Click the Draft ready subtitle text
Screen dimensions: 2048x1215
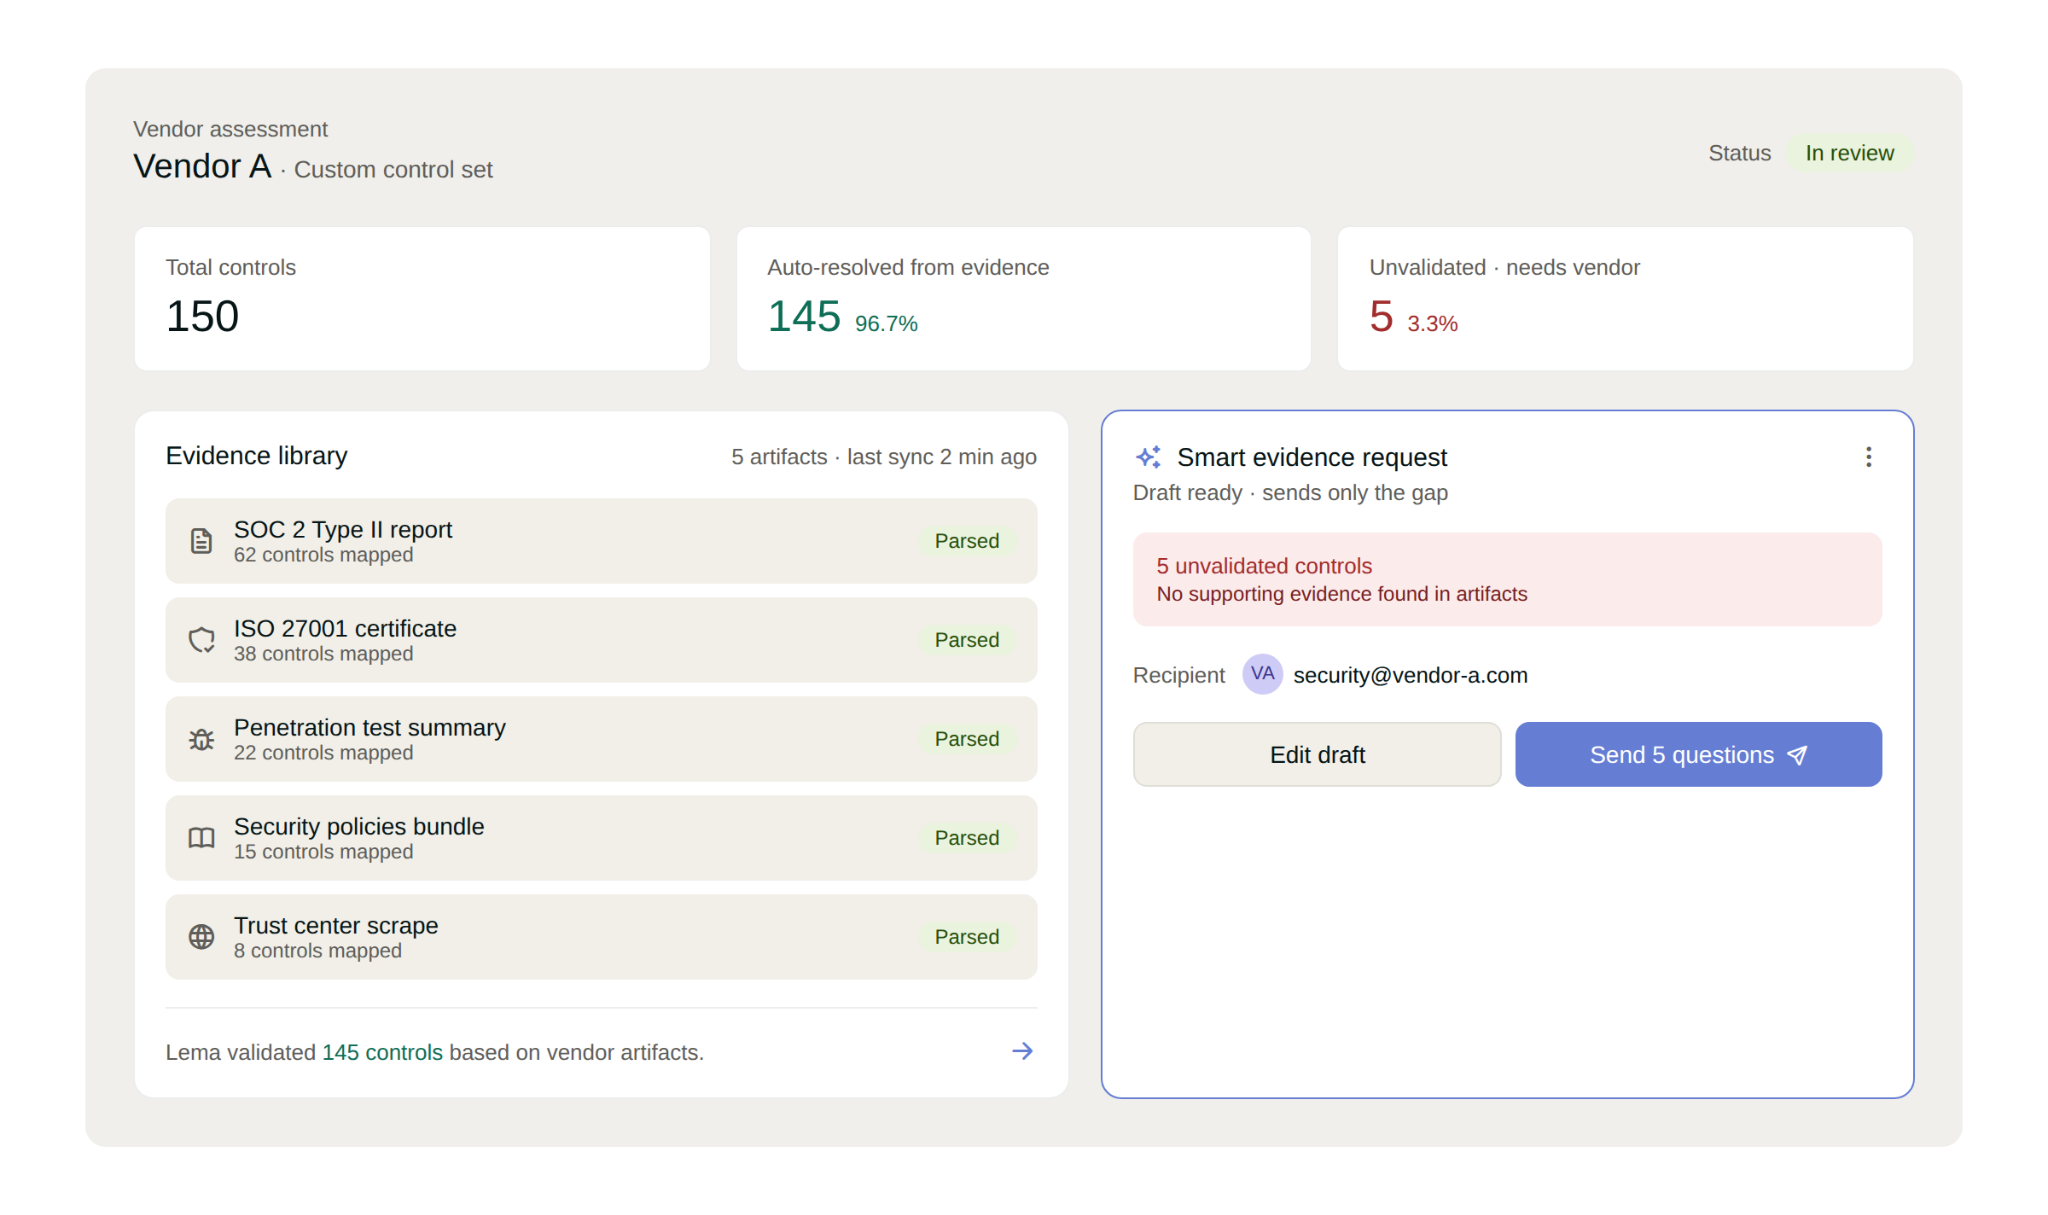1290,493
